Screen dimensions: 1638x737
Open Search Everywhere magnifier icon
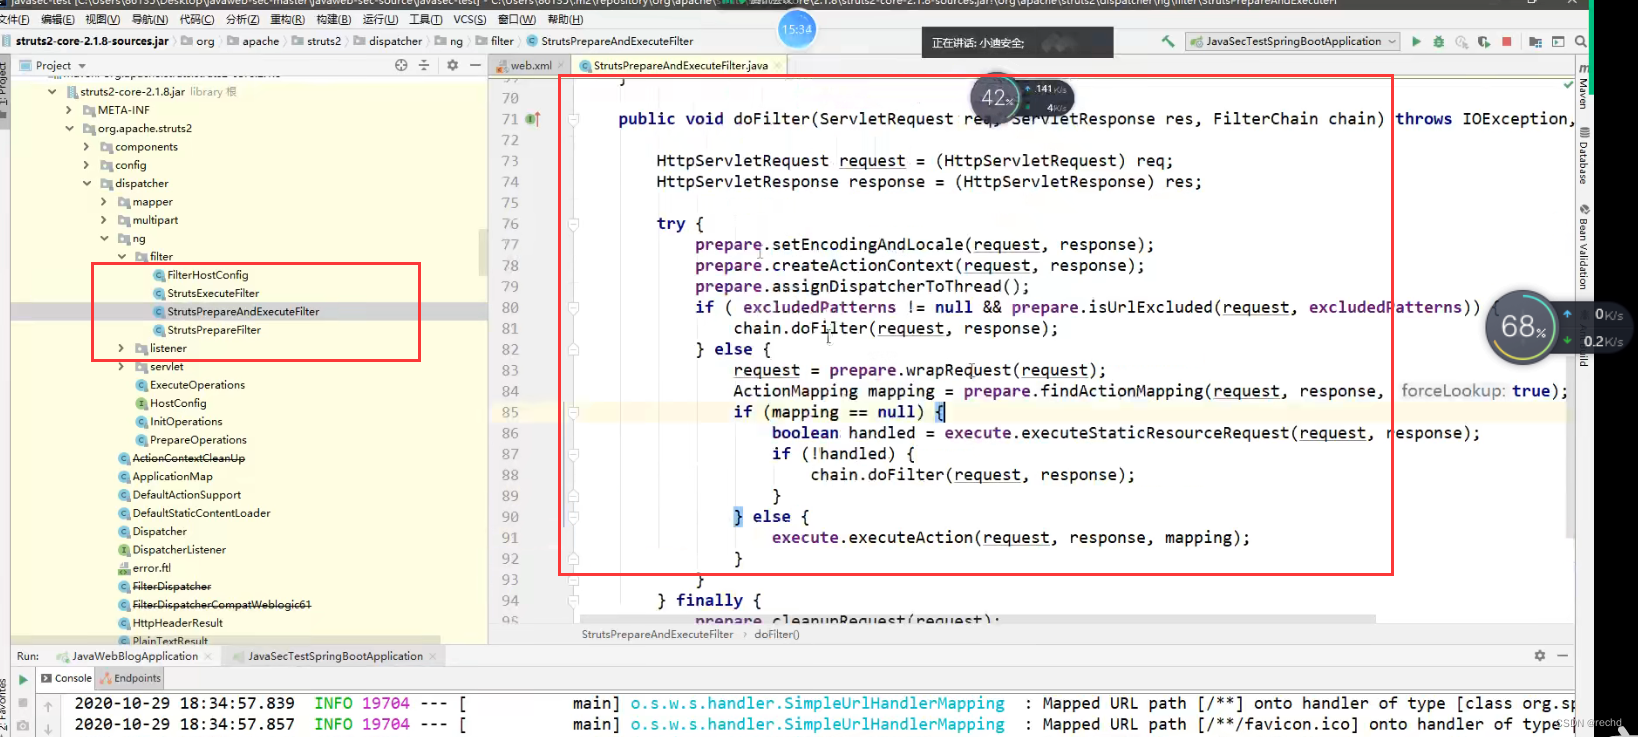point(1580,41)
